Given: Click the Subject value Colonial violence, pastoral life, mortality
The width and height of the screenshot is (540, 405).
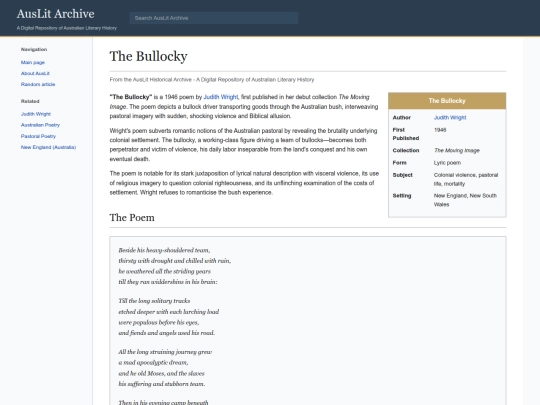Looking at the screenshot, I should pos(466,179).
